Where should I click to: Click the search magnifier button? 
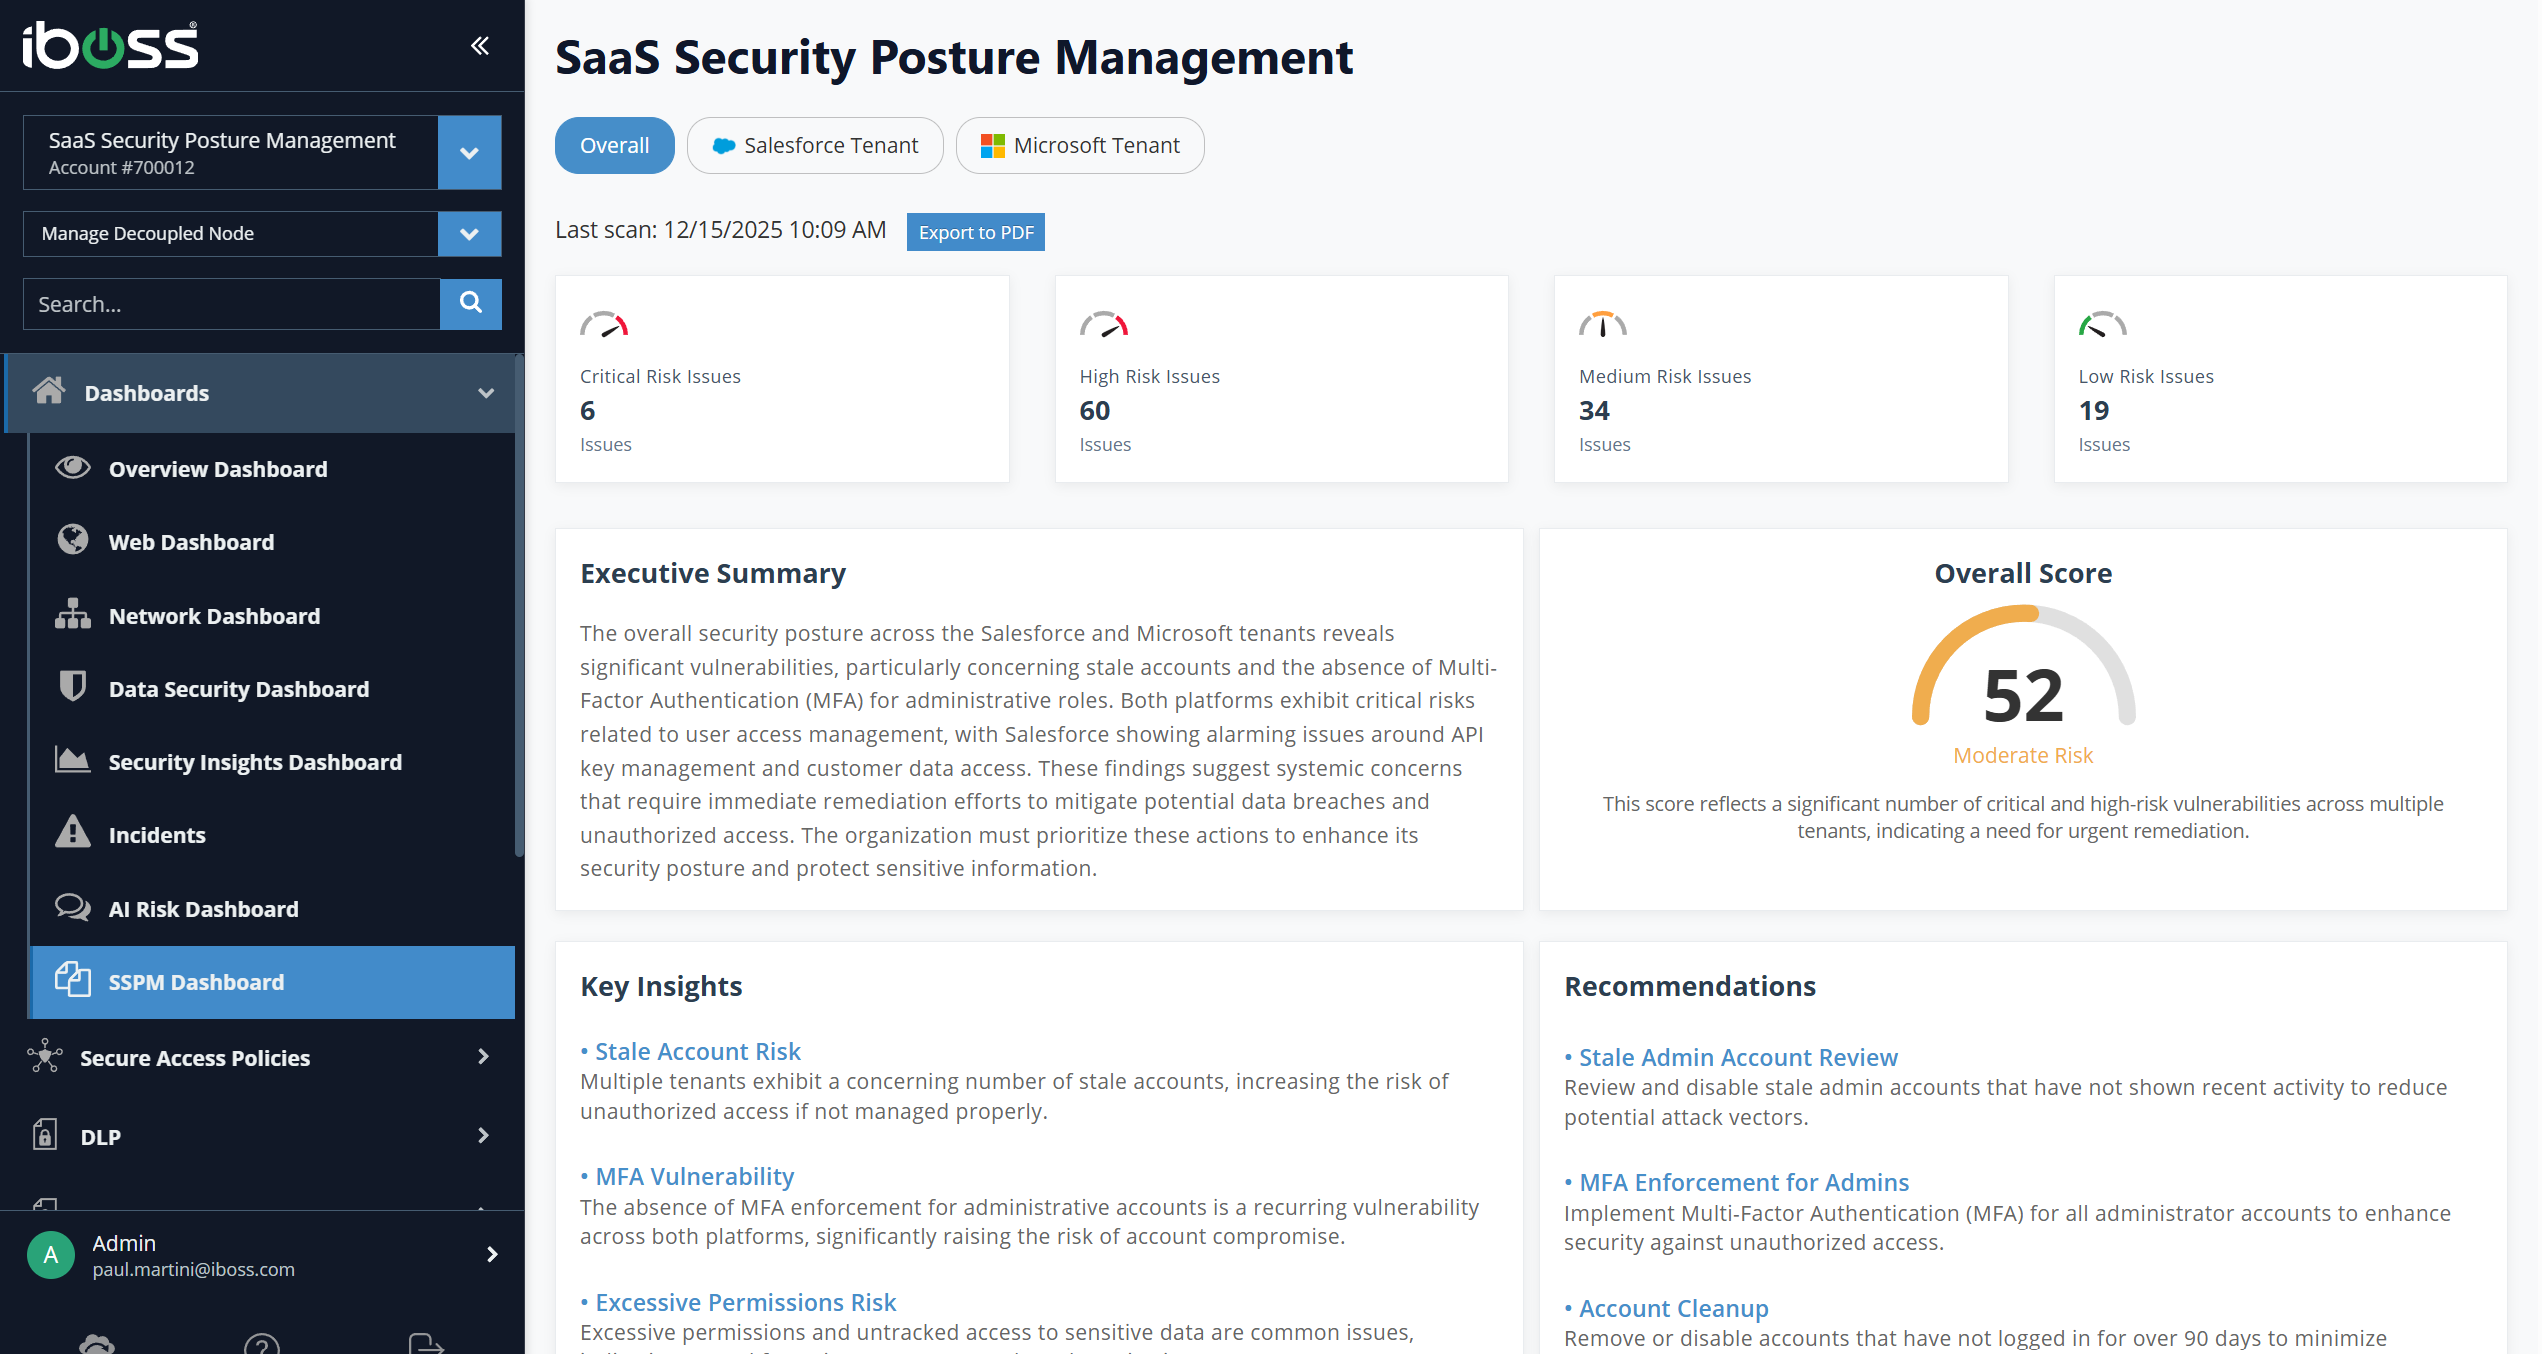click(x=470, y=303)
